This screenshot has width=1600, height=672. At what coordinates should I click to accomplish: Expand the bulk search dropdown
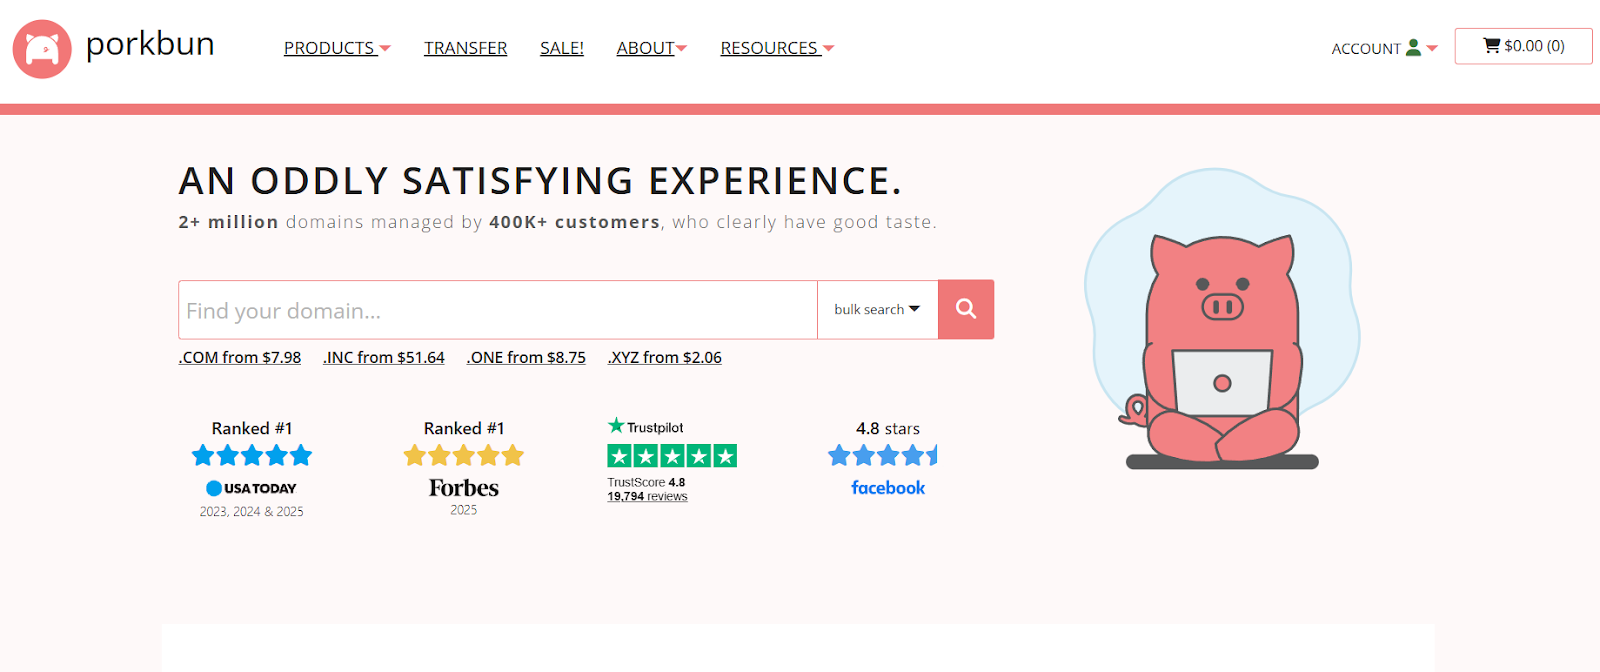click(877, 310)
